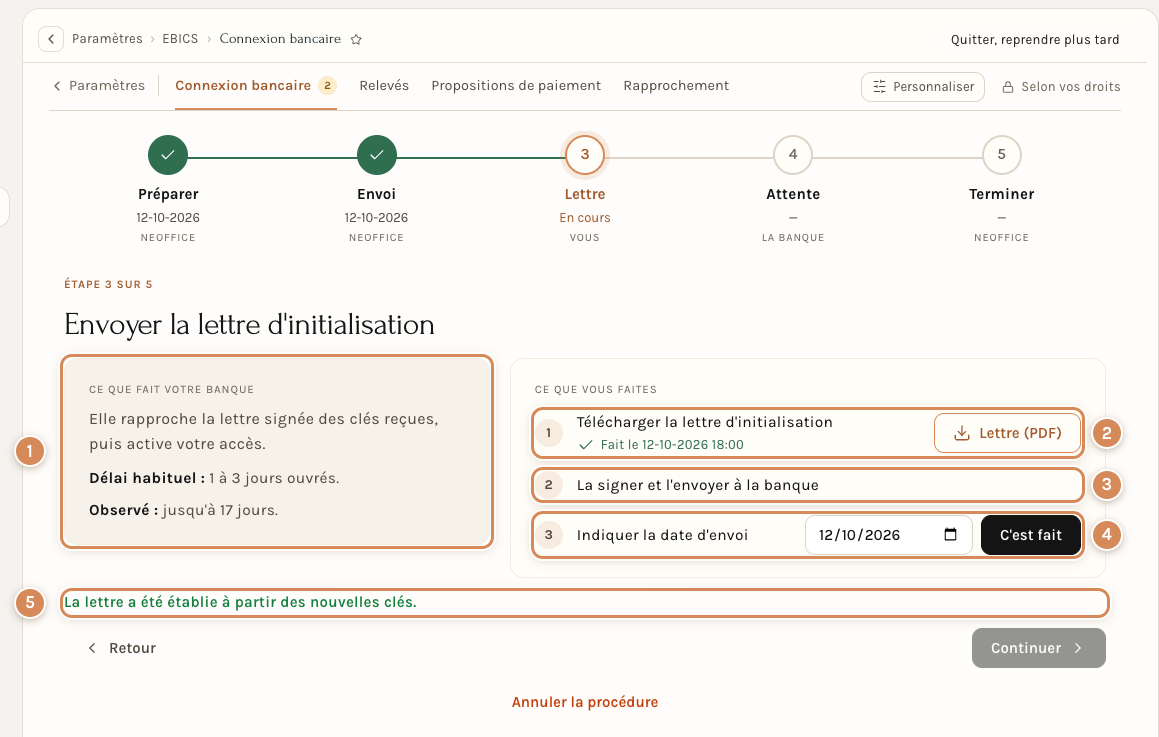
Task: Click the Préparer step label
Action: coord(168,194)
